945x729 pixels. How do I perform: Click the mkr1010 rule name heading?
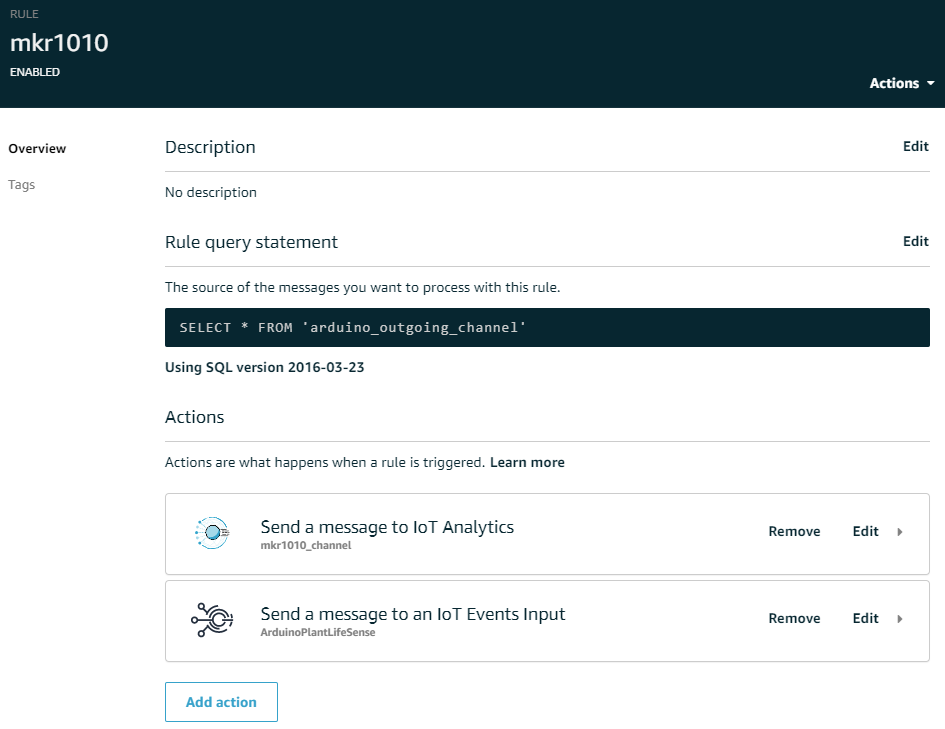[59, 43]
